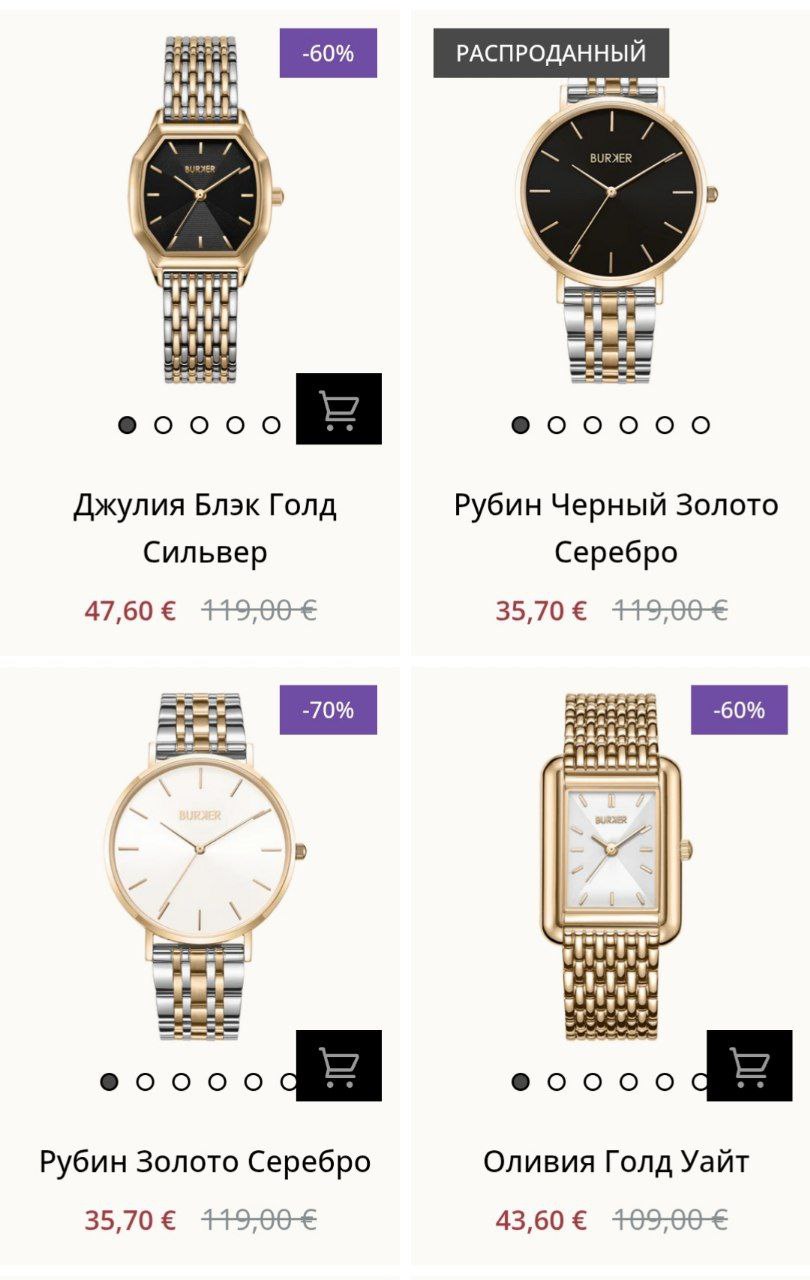
Task: Select last image dot for Рубин Черный Золото Серебро
Action: [x=700, y=425]
